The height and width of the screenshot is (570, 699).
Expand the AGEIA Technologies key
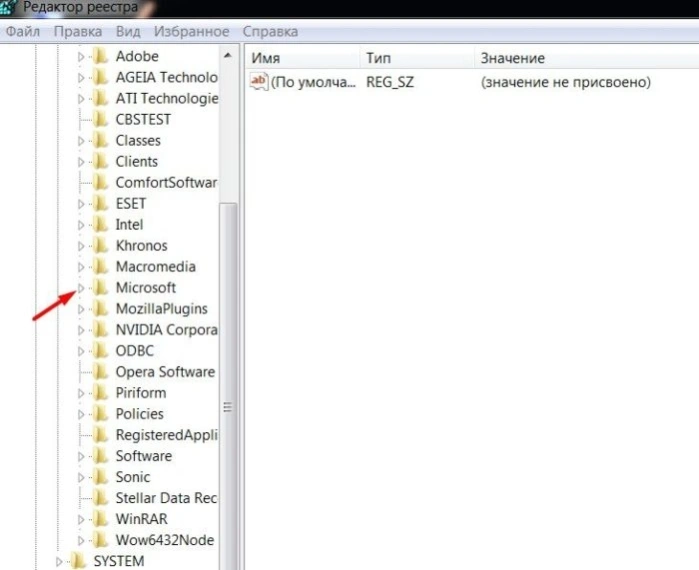[81, 78]
